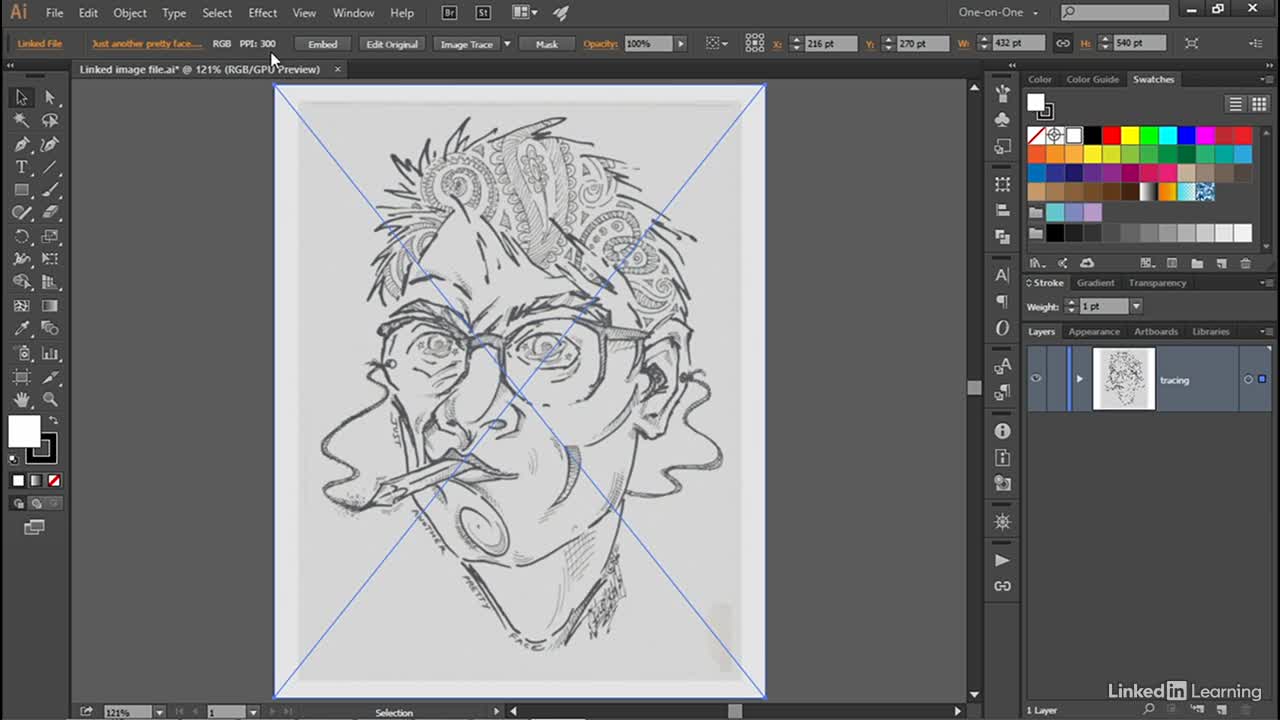Create new color group folder icon
The width and height of the screenshot is (1280, 720).
[x=1197, y=263]
